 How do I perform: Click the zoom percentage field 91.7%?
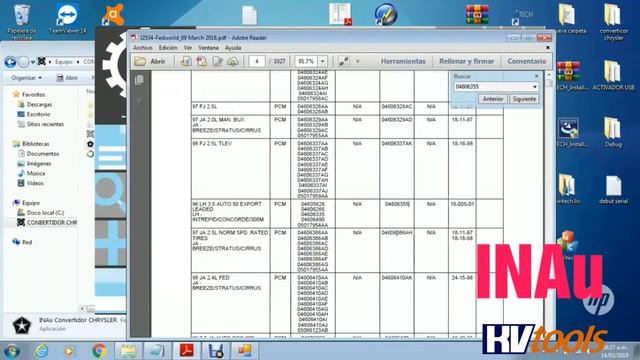pyautogui.click(x=306, y=61)
